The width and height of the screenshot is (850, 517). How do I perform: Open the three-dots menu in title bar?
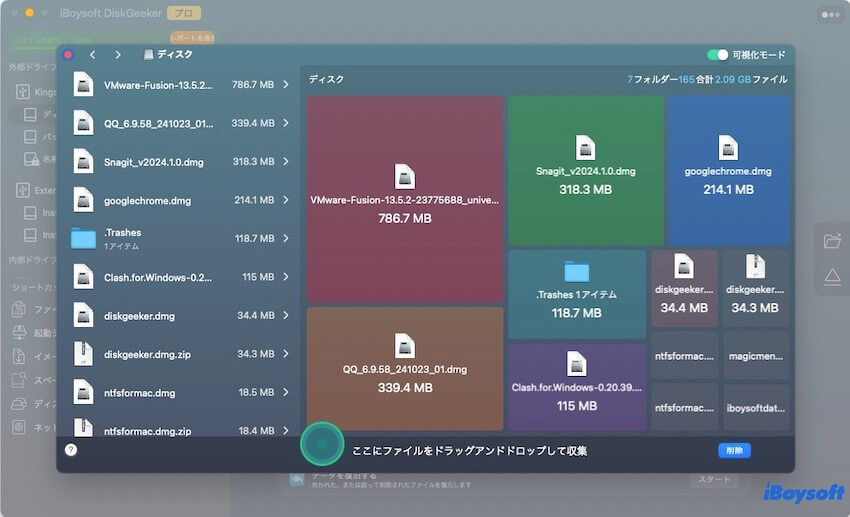[830, 15]
